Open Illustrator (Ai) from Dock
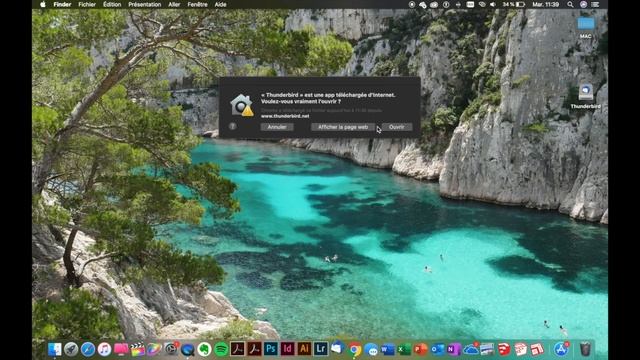 pos(304,349)
